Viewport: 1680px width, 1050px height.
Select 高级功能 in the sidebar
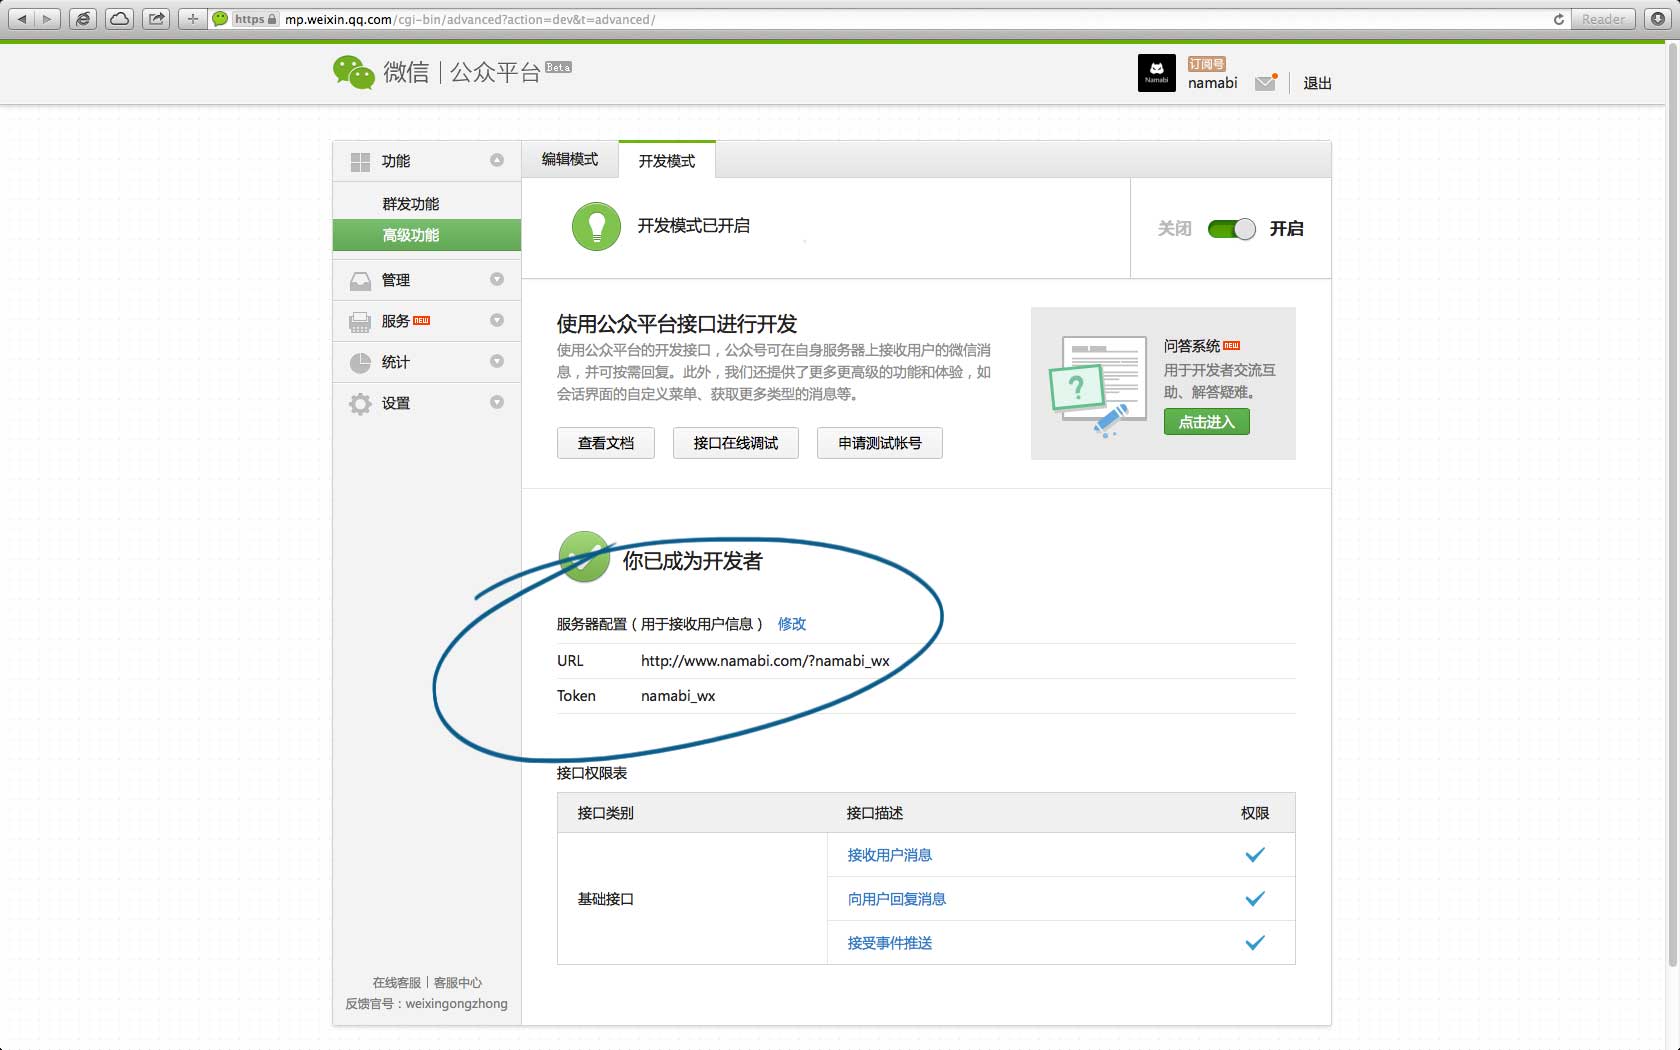point(427,235)
